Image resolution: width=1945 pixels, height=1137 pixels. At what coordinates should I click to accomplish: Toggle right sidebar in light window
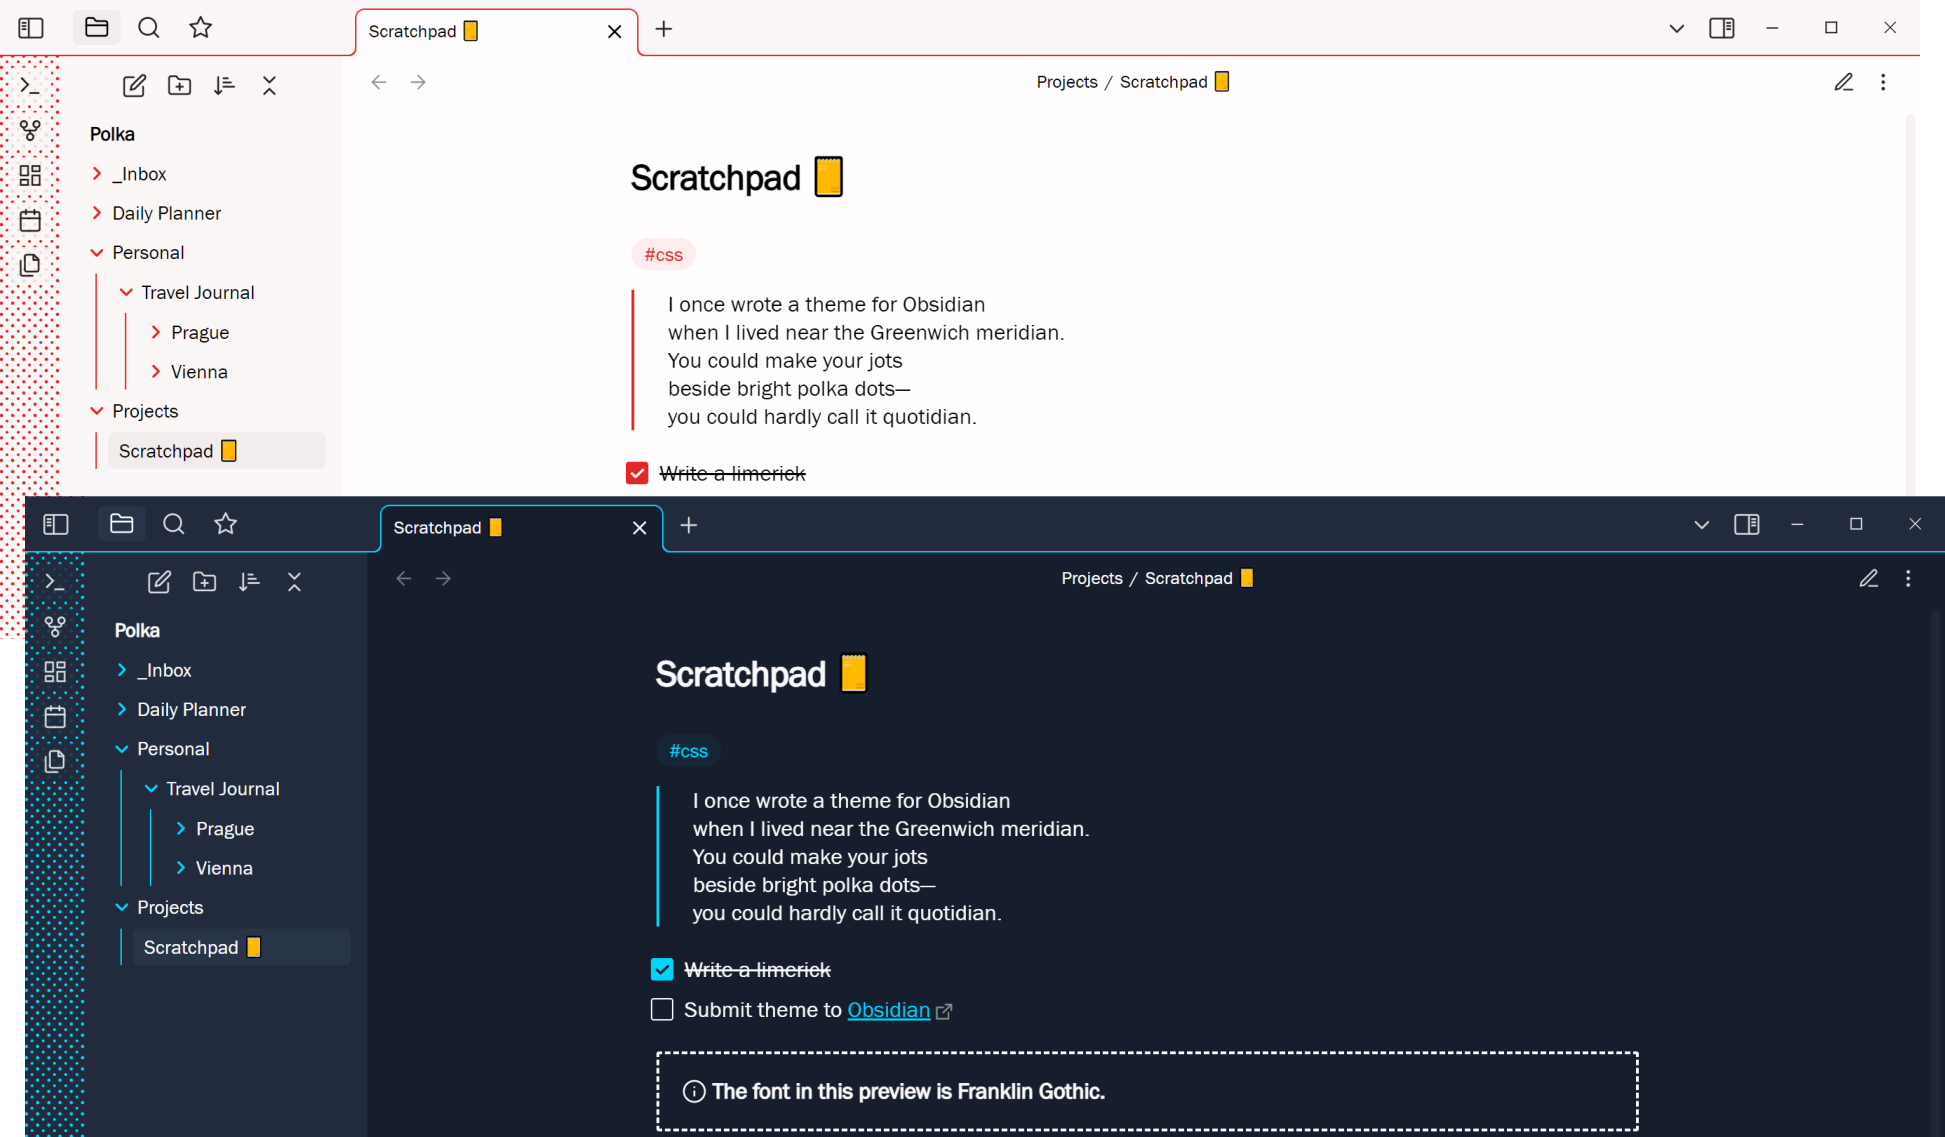coord(1722,28)
